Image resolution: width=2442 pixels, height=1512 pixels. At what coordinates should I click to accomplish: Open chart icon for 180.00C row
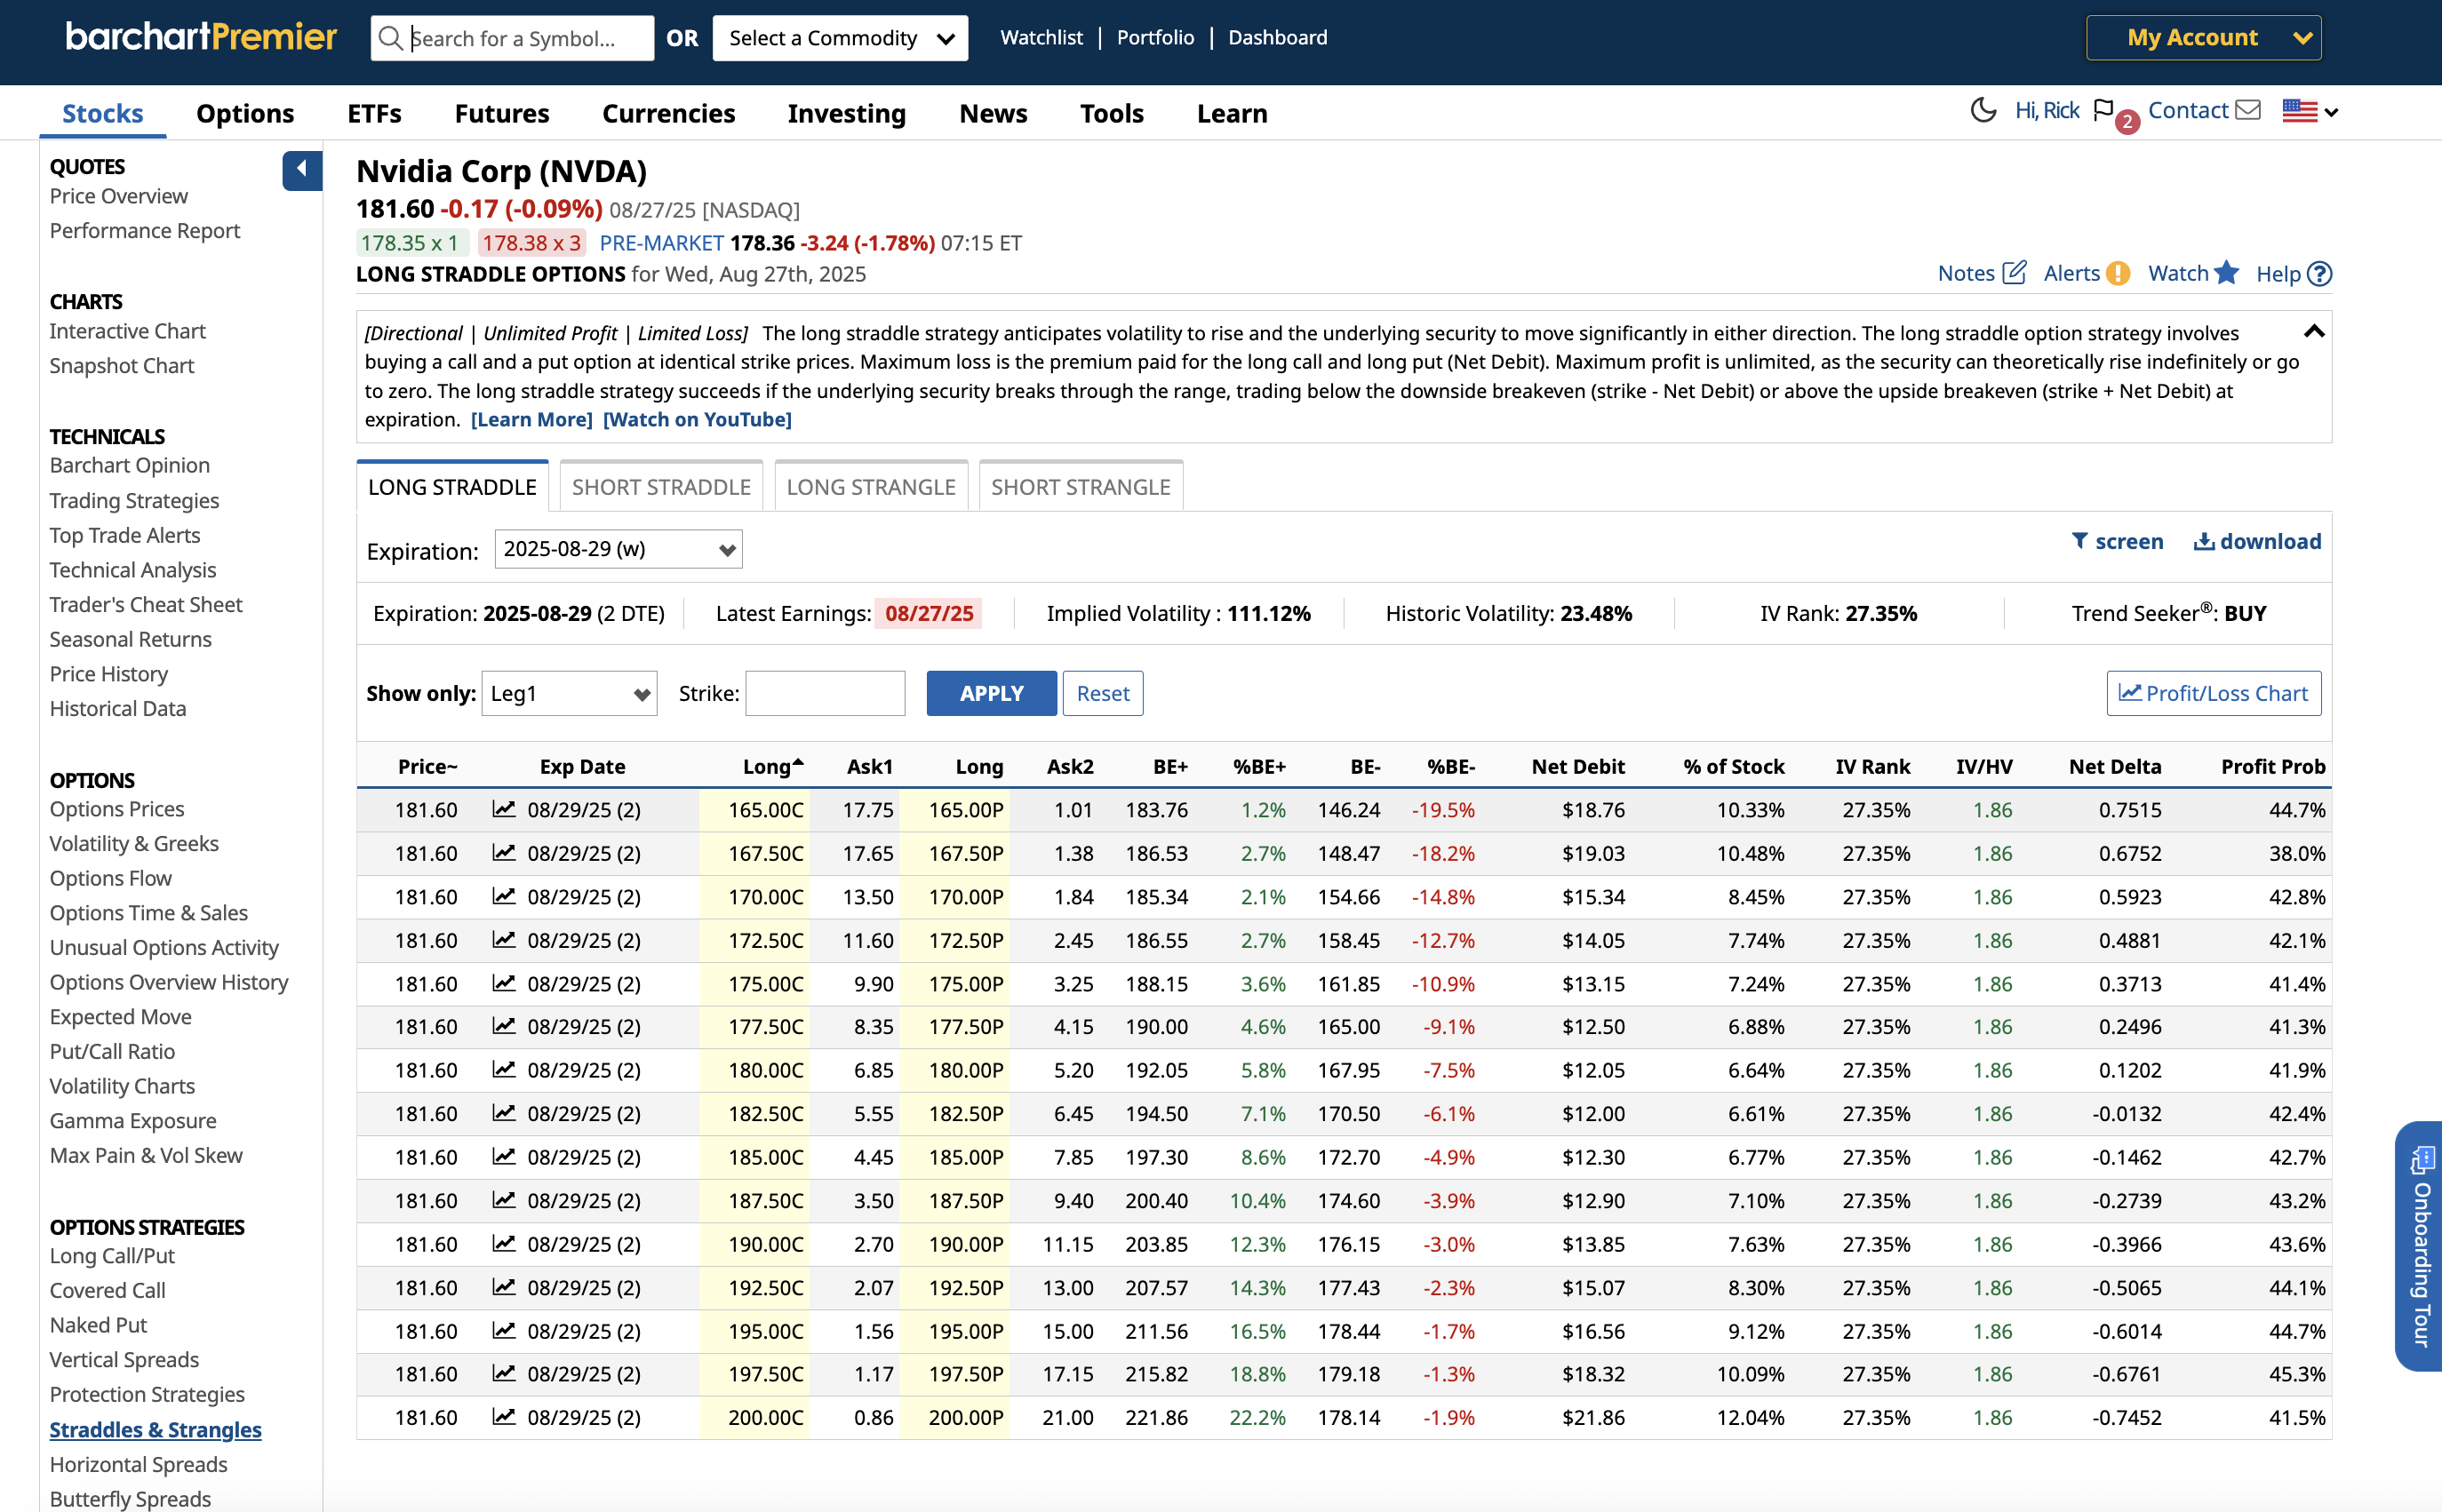(x=504, y=1070)
